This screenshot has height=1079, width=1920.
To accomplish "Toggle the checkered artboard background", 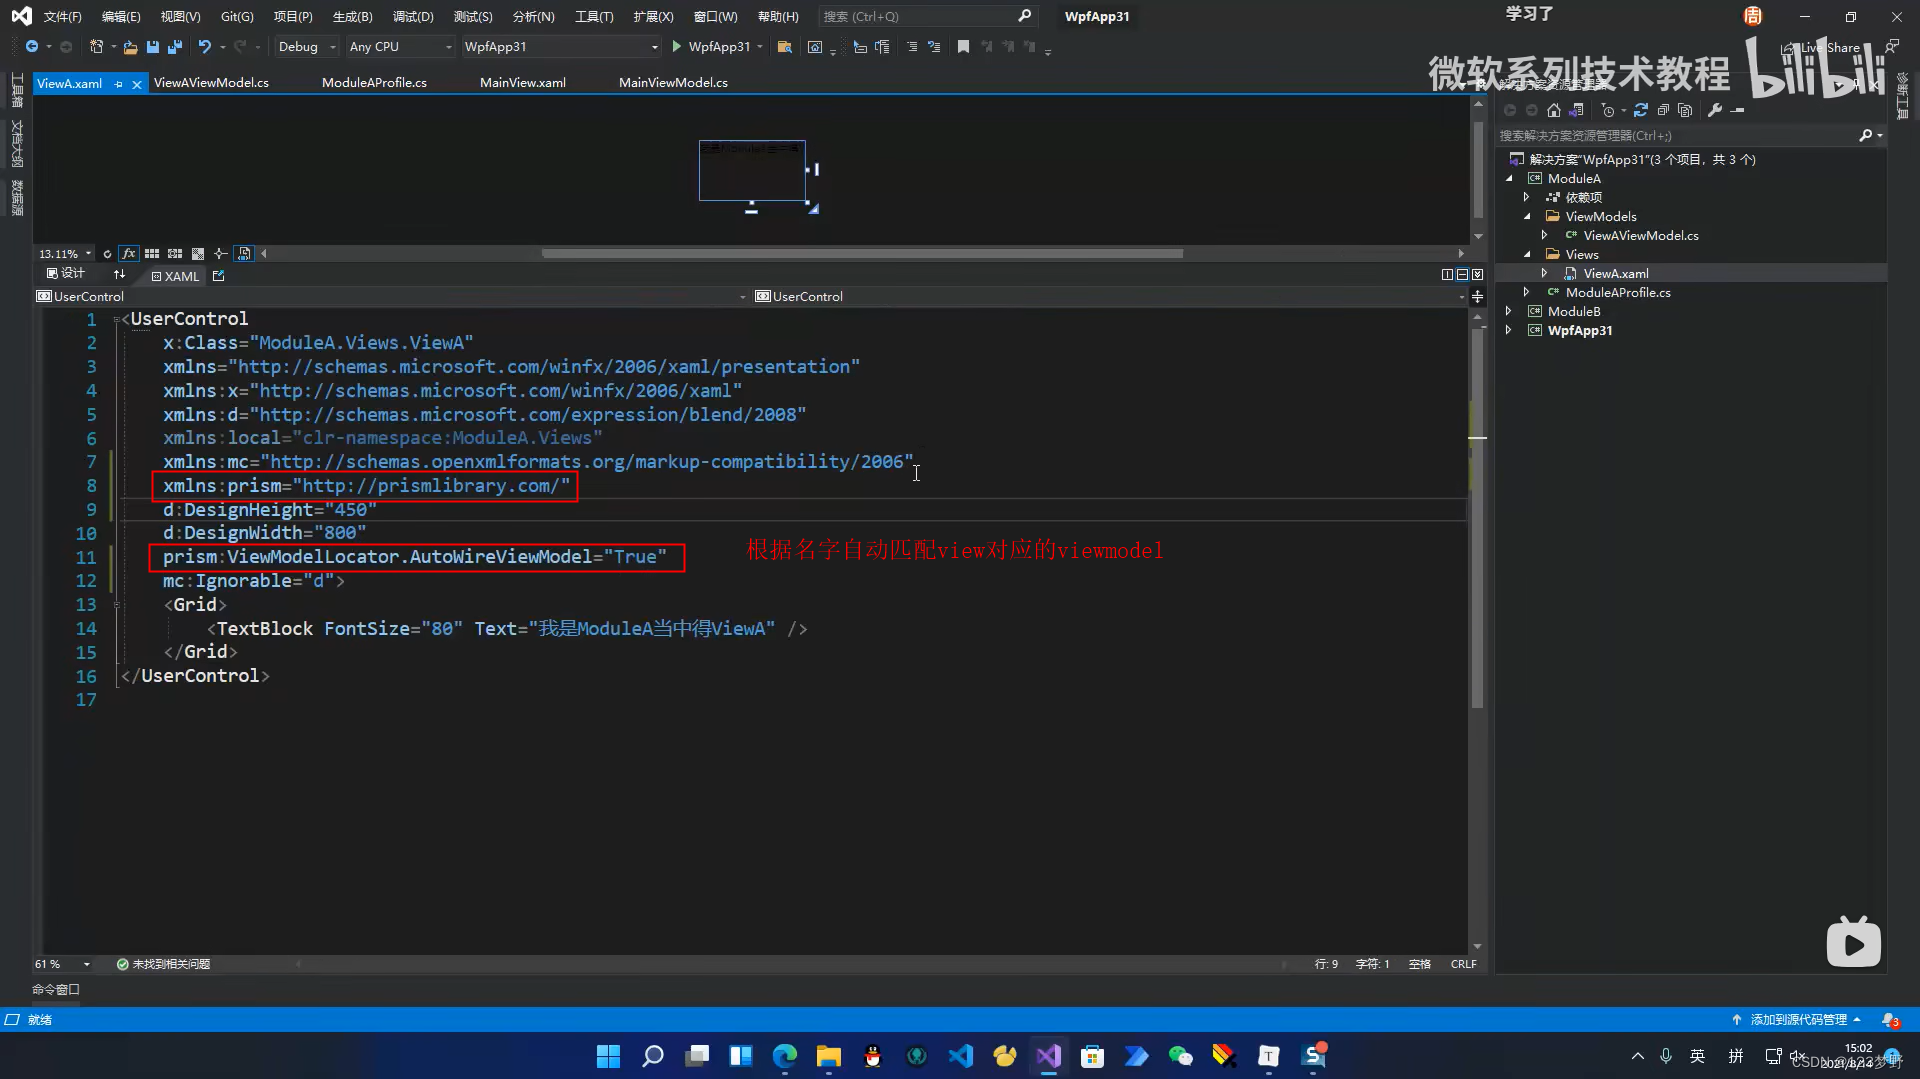I will point(198,254).
